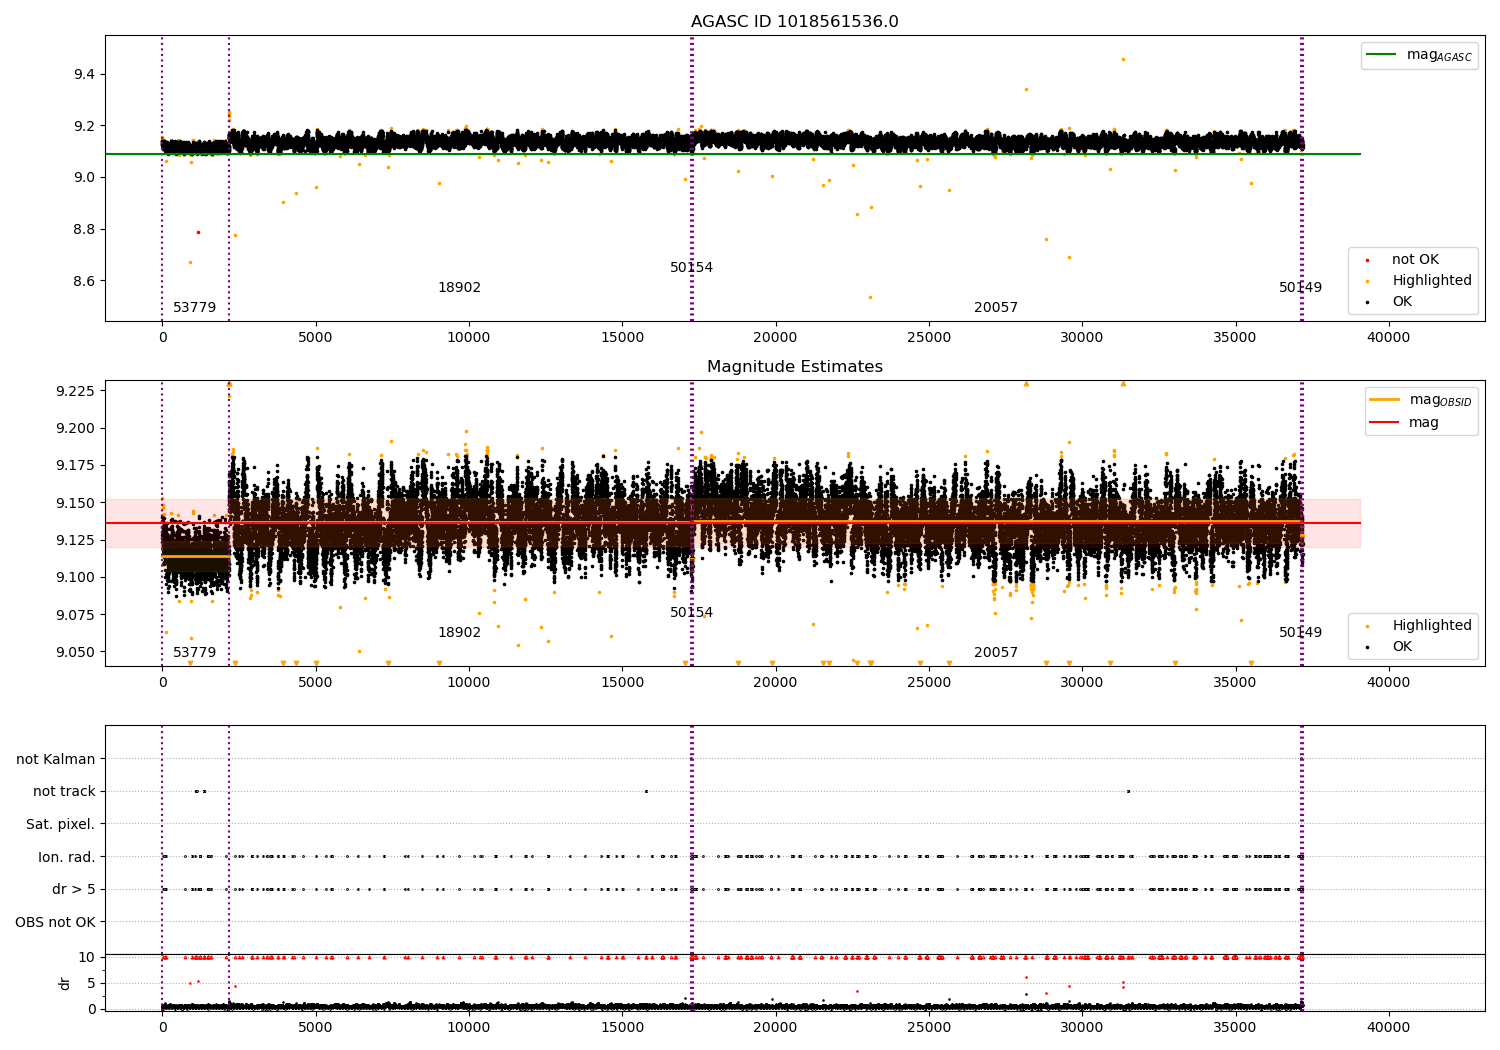Click the 9.225 y-axis tick label
The height and width of the screenshot is (1050, 1500).
click(x=75, y=391)
